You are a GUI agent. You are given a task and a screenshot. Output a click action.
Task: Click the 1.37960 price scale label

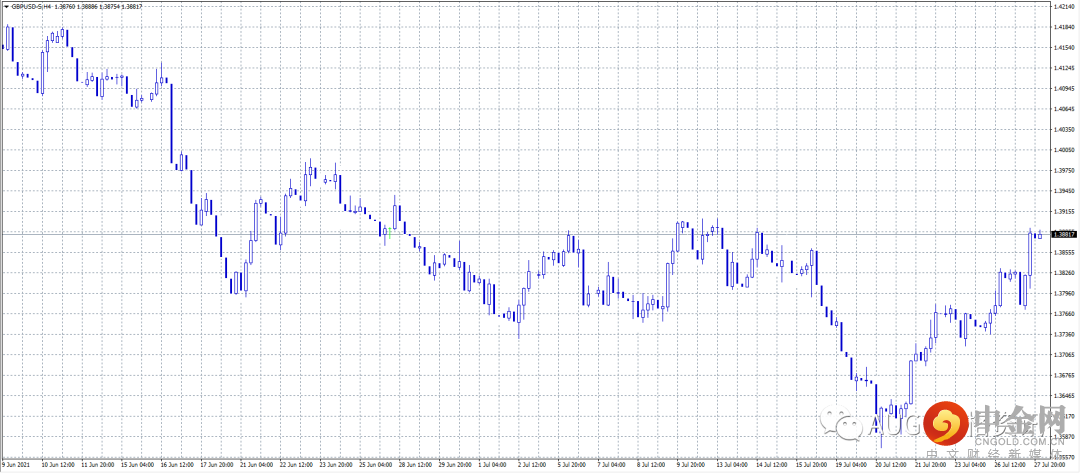(1063, 294)
